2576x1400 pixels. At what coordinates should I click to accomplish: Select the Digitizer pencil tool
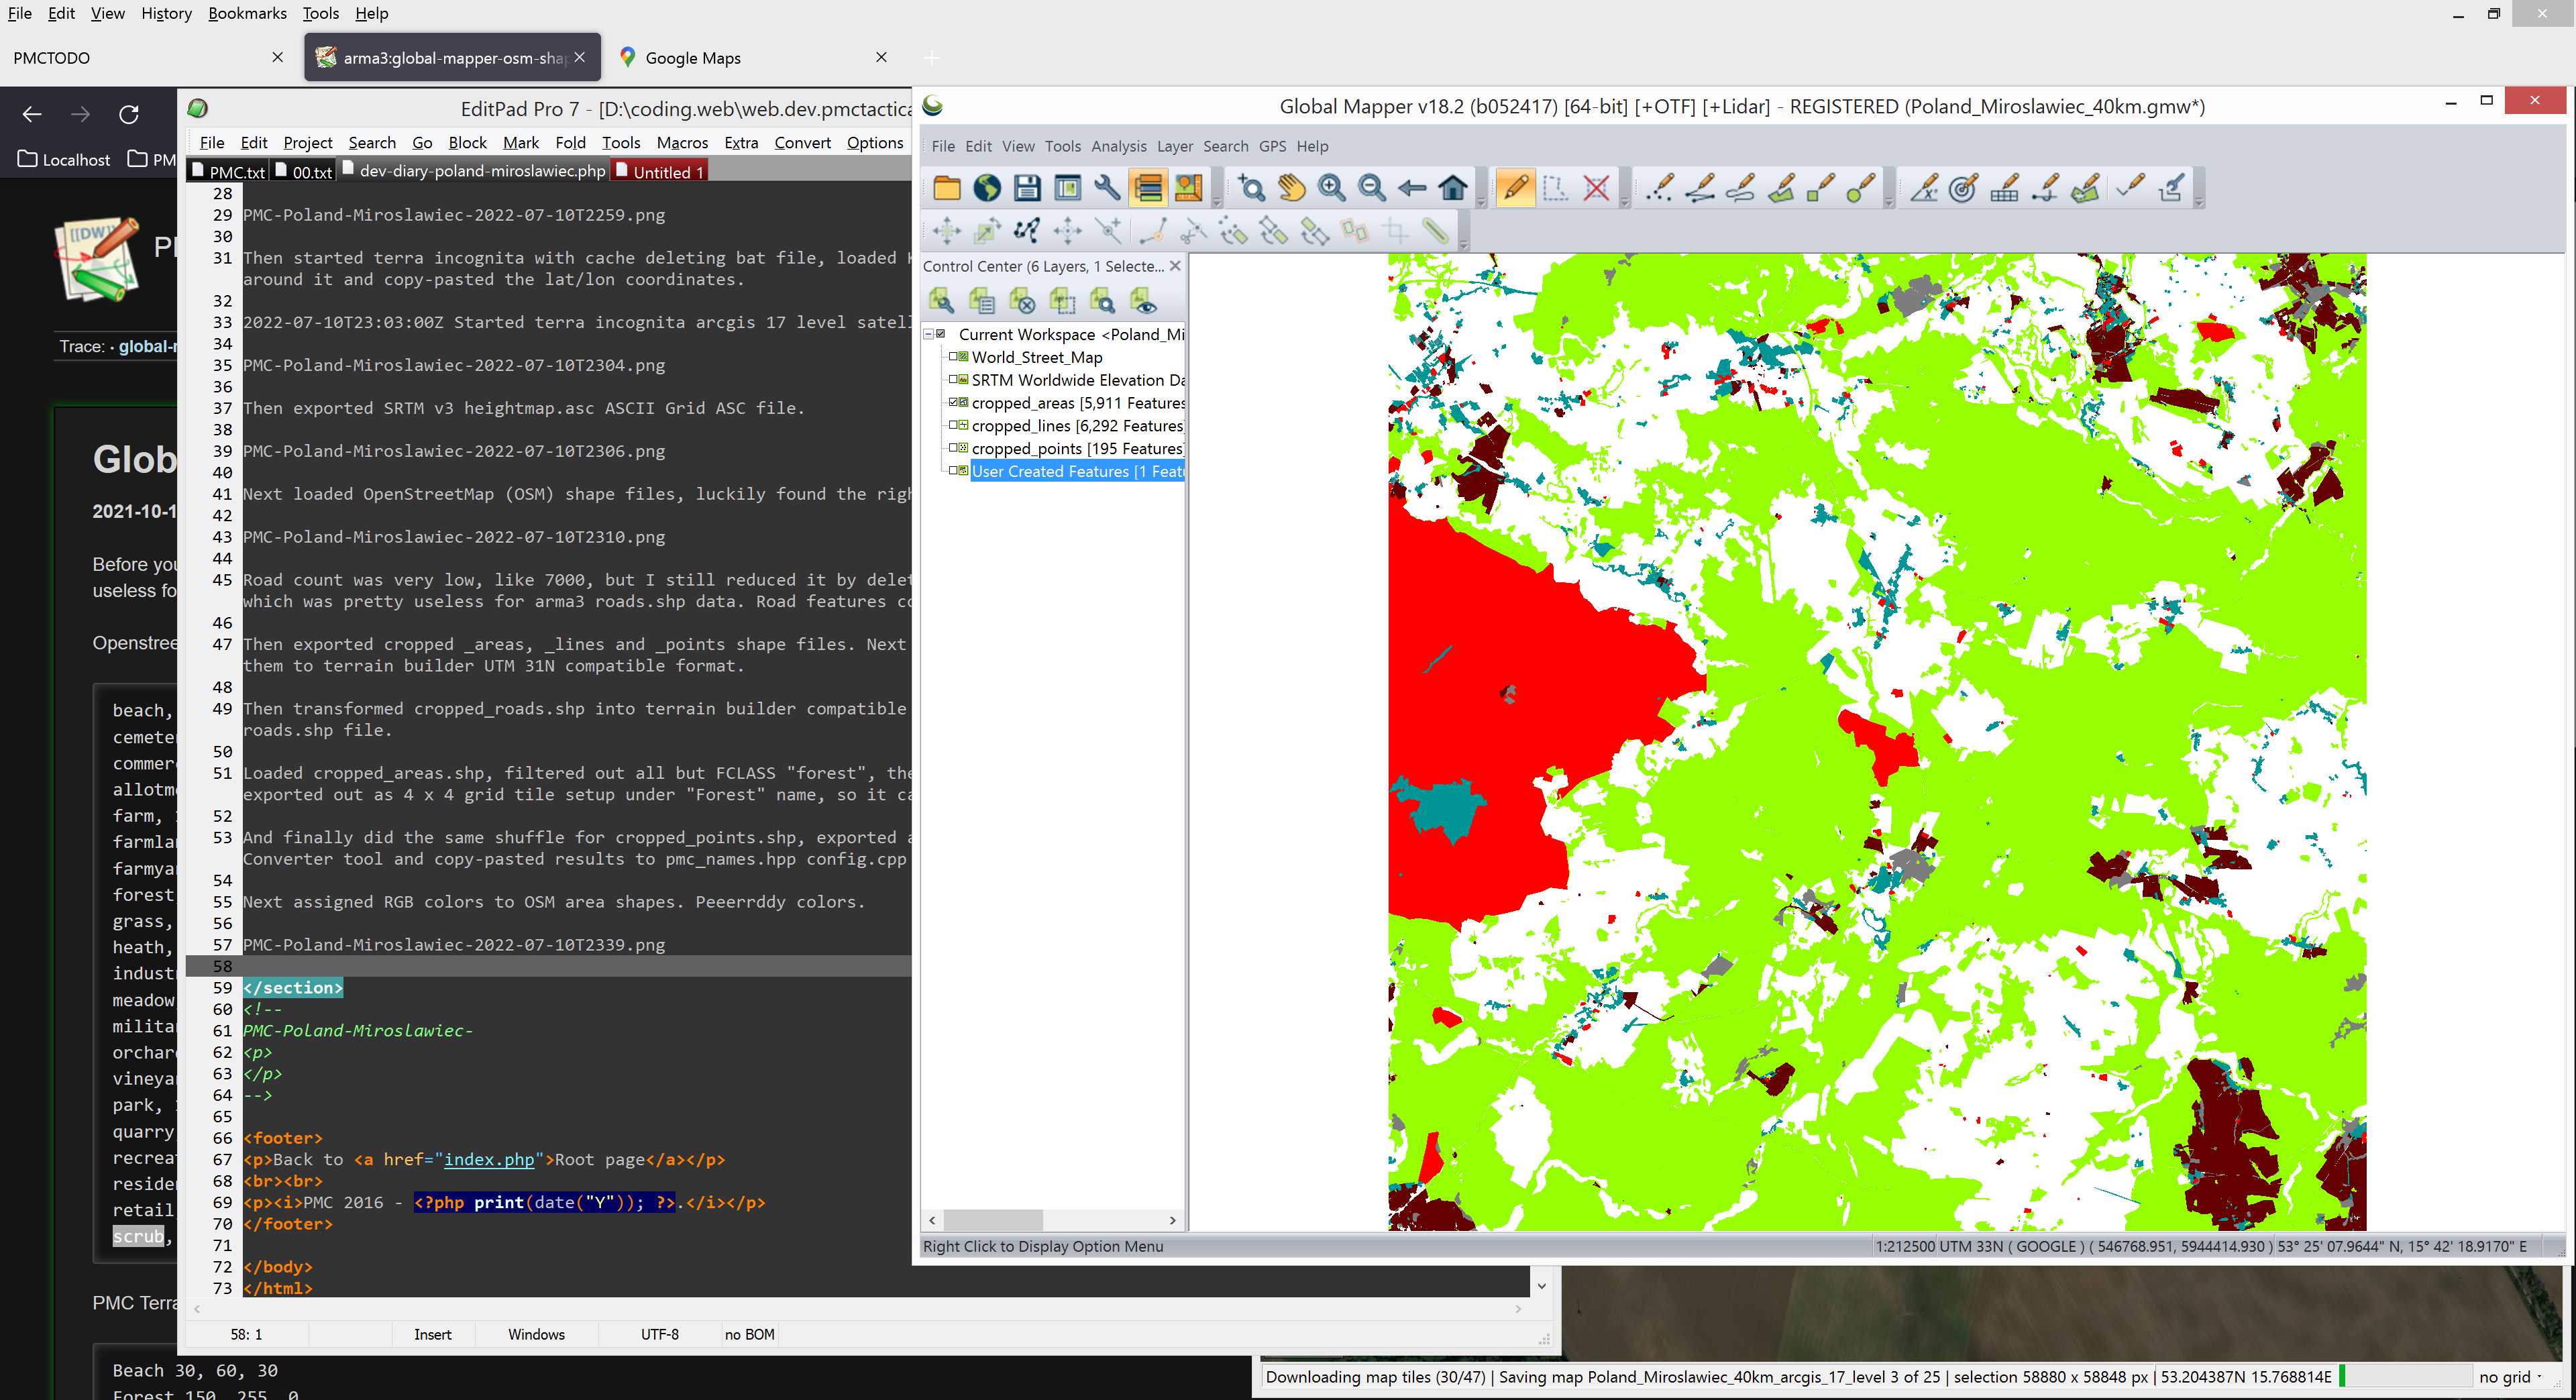1515,187
